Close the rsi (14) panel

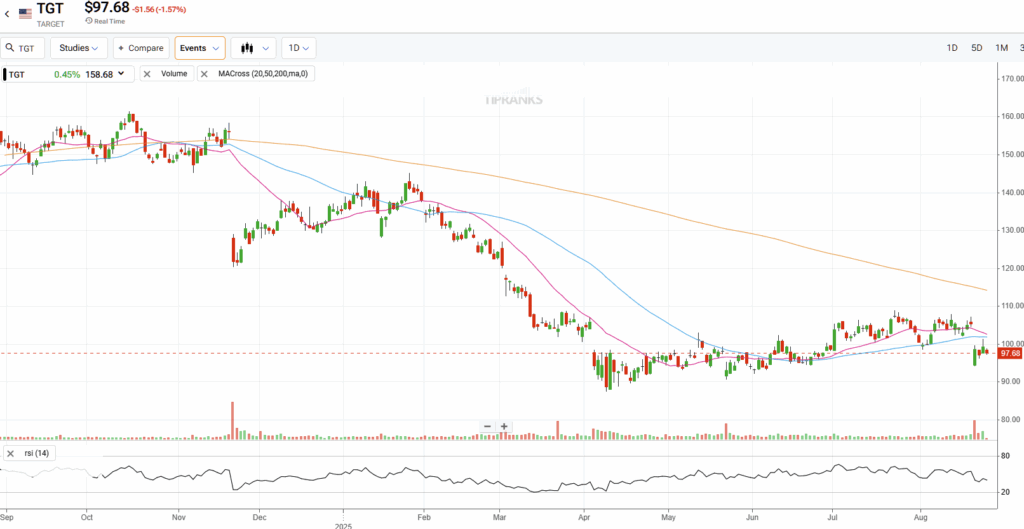[x=10, y=453]
